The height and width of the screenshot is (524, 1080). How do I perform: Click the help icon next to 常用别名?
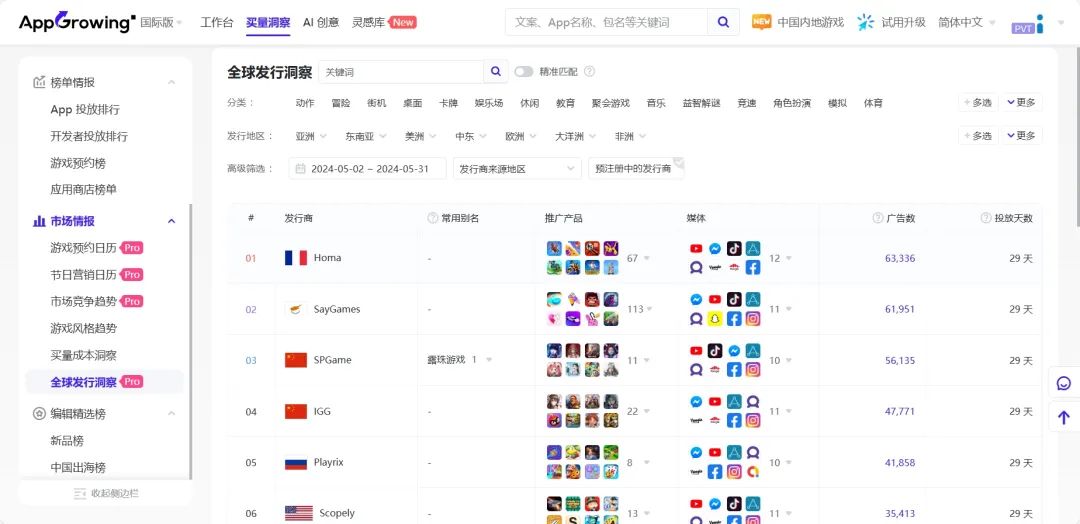[433, 218]
